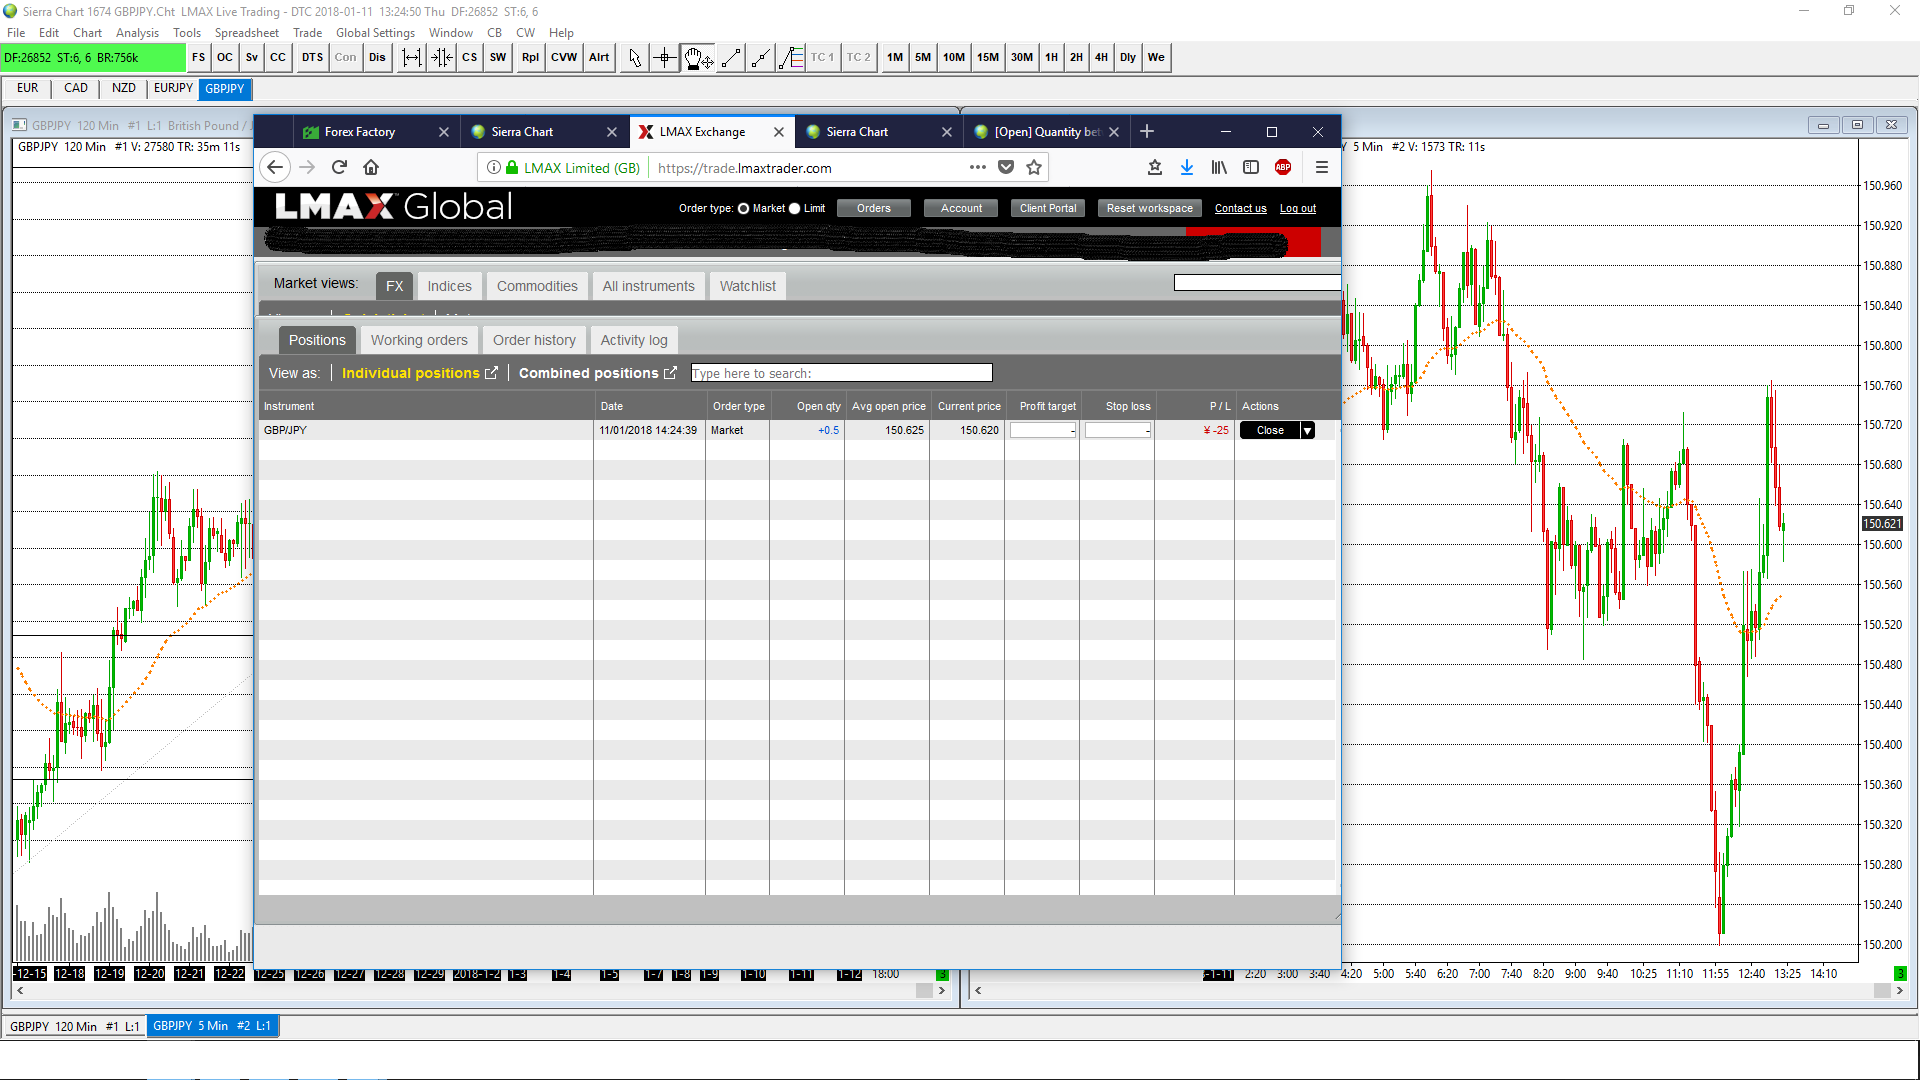The height and width of the screenshot is (1080, 1920).
Task: Reload the LMAX page
Action: pos(339,167)
